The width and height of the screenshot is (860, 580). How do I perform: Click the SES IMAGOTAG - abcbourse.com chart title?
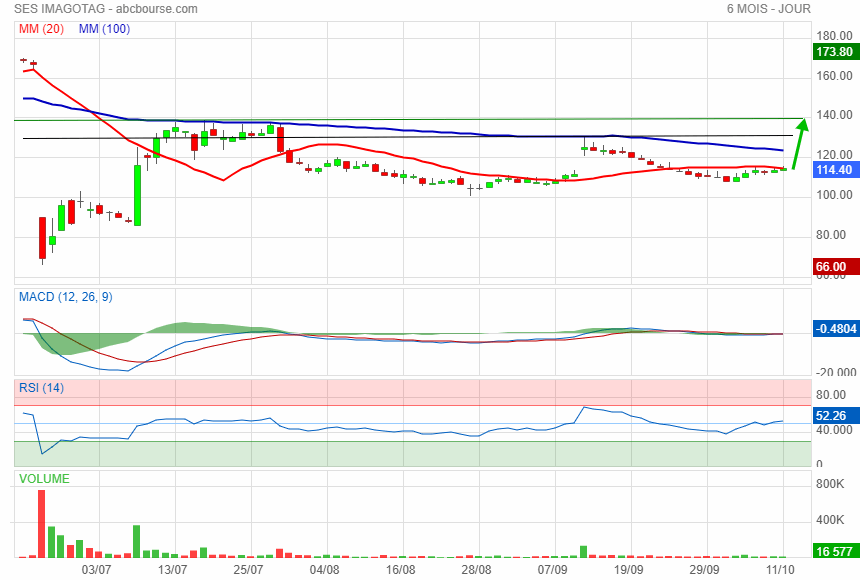pos(106,9)
